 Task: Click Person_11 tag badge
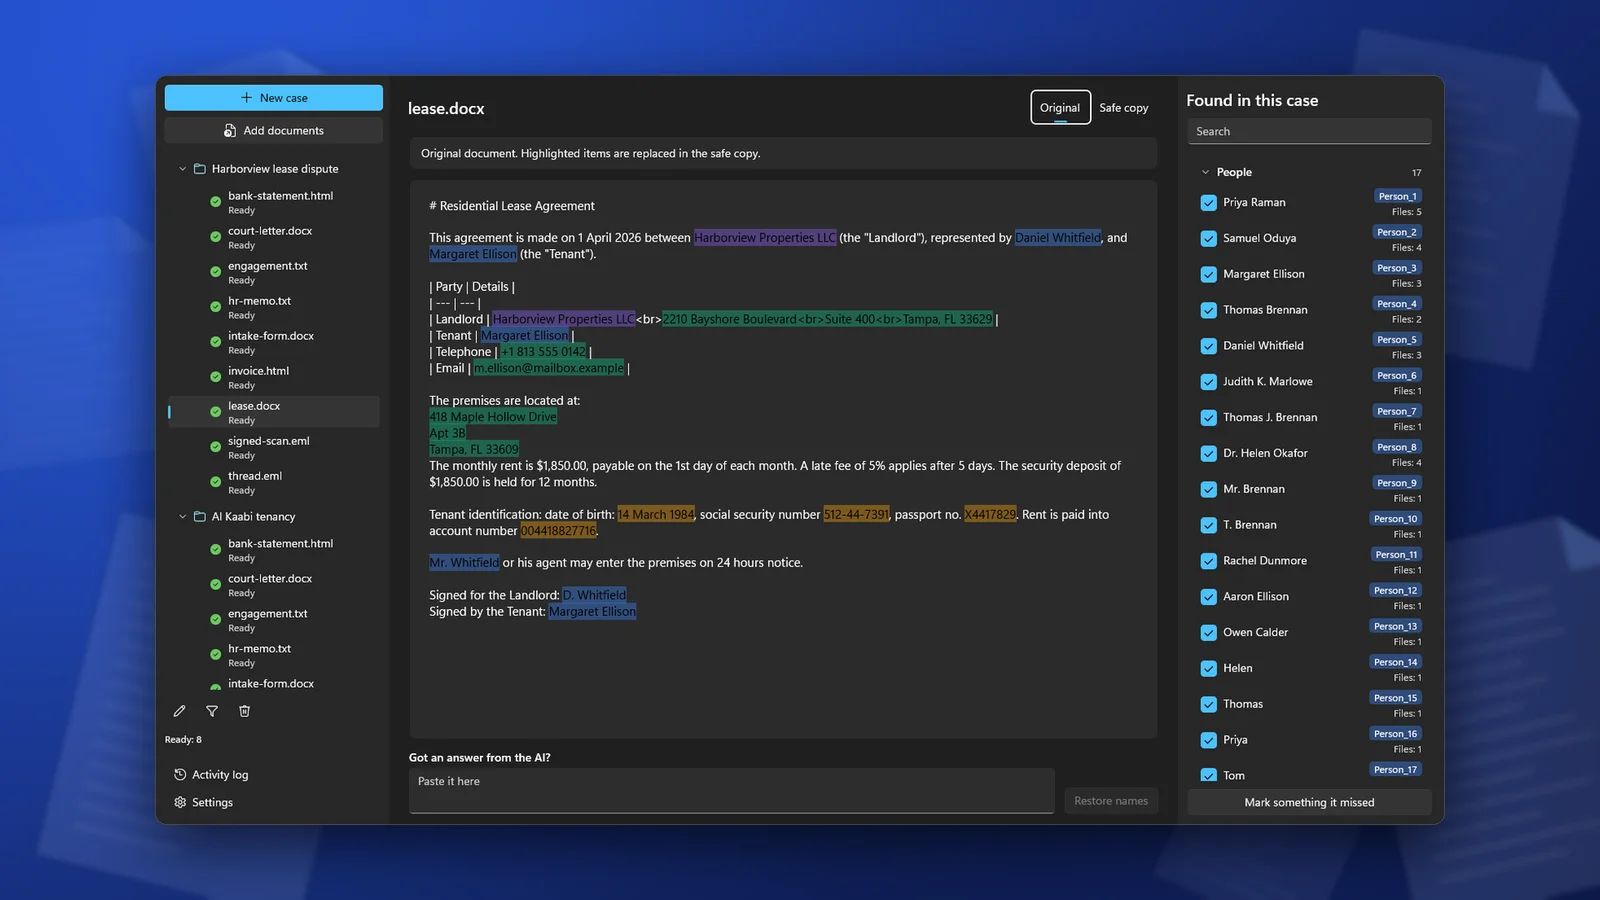coord(1396,554)
